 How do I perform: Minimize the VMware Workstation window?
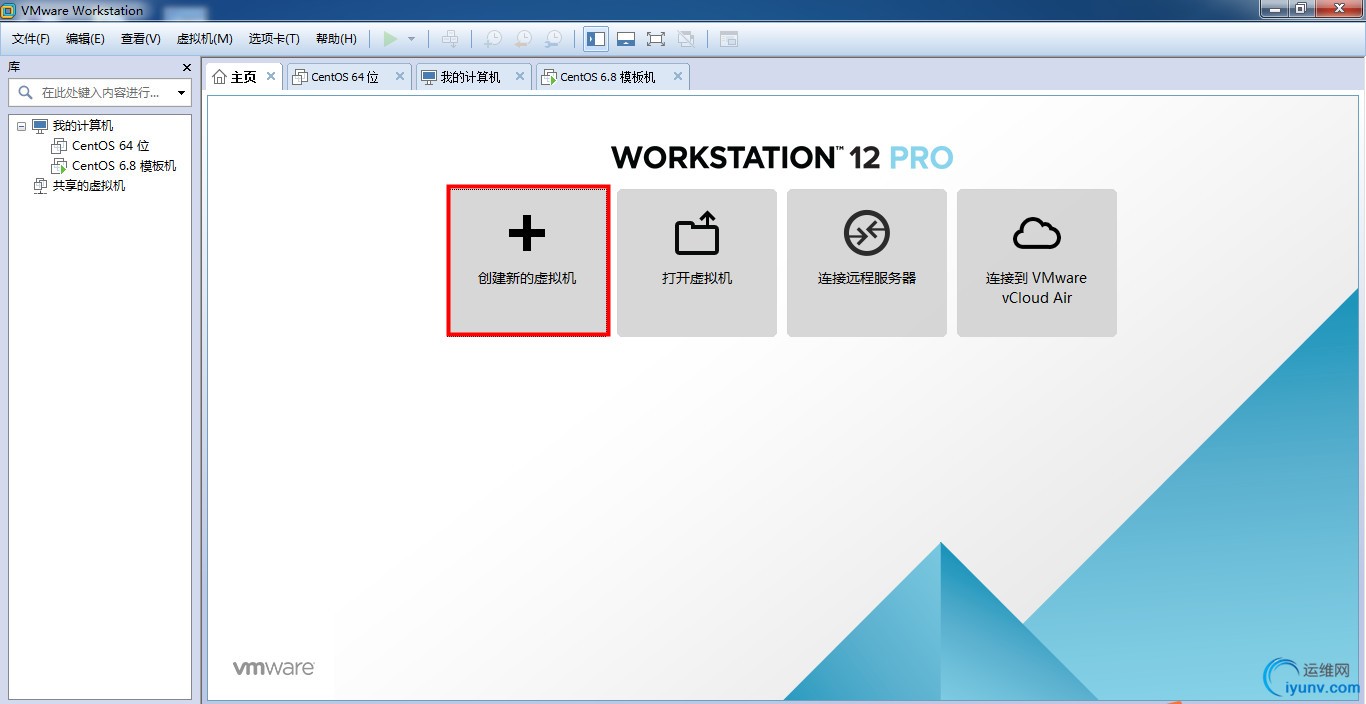coord(1275,9)
